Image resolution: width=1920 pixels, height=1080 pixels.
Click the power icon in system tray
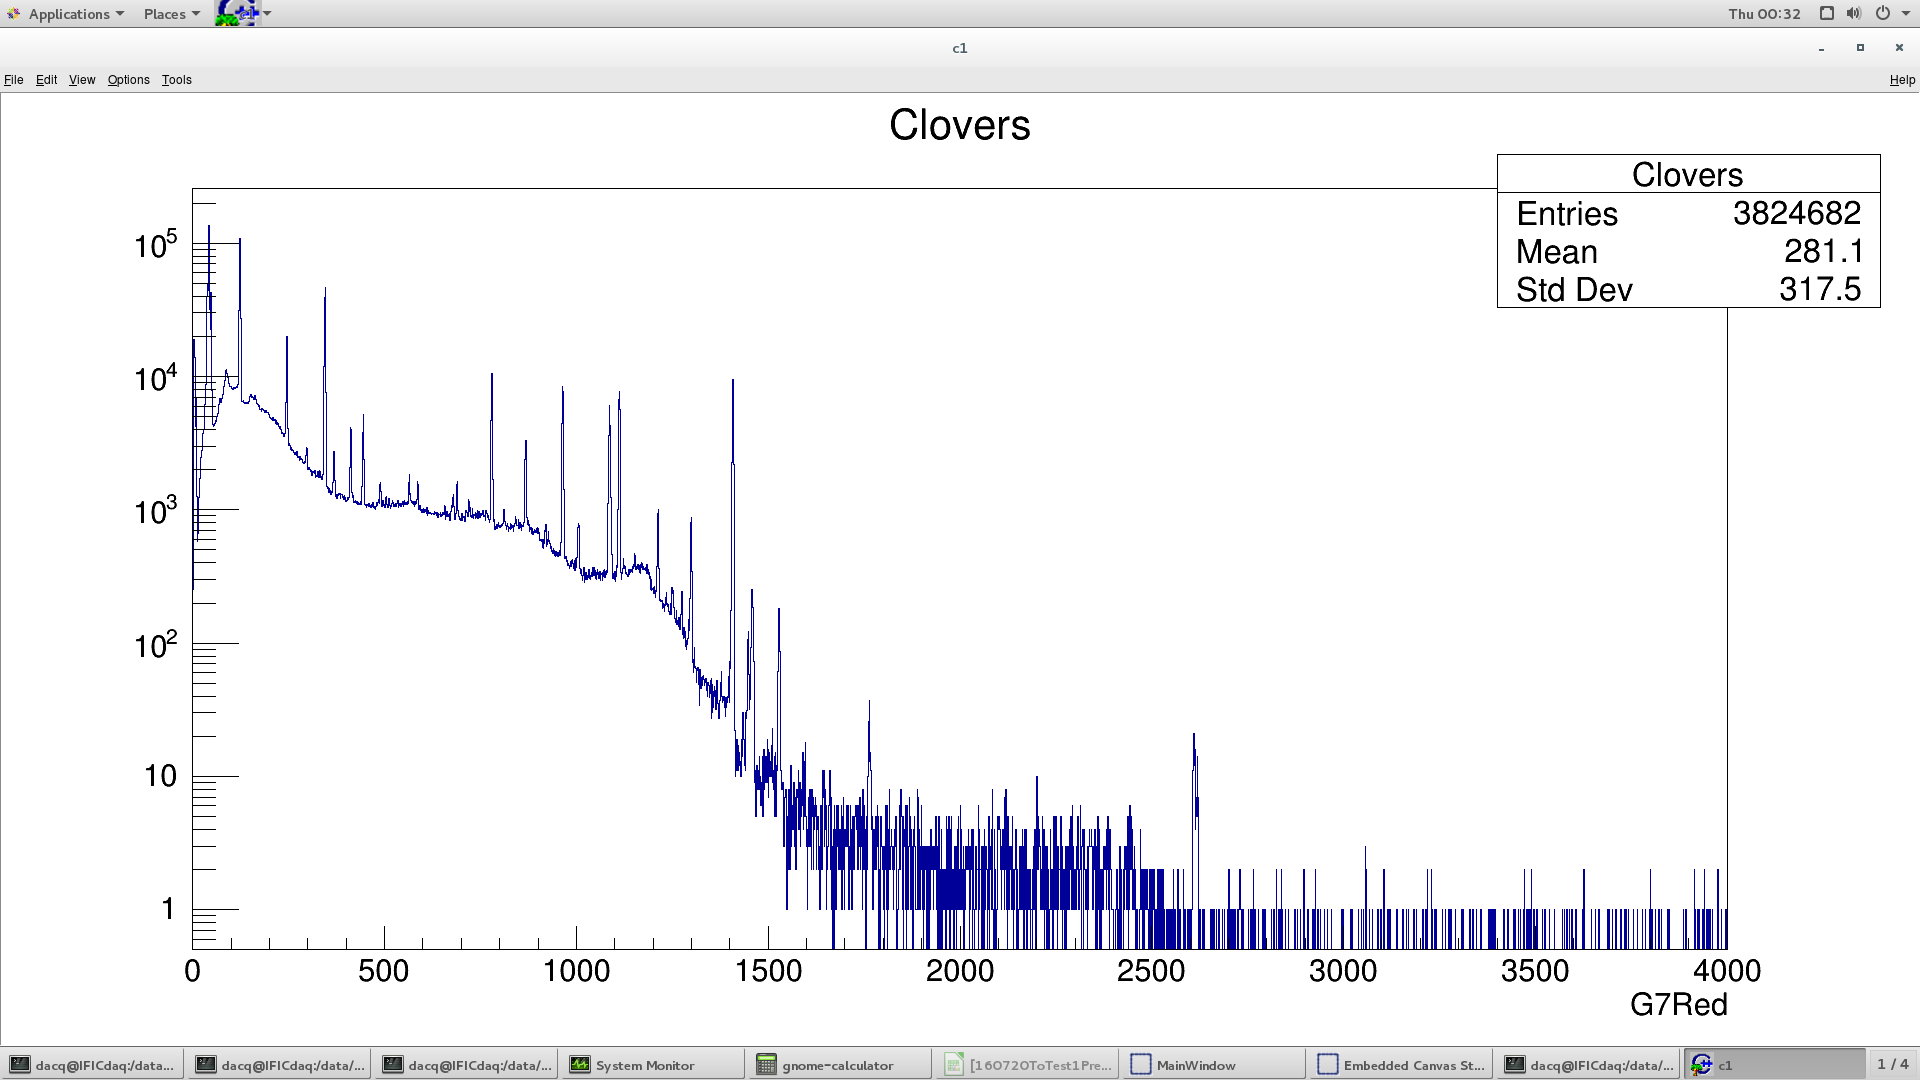pyautogui.click(x=1883, y=14)
